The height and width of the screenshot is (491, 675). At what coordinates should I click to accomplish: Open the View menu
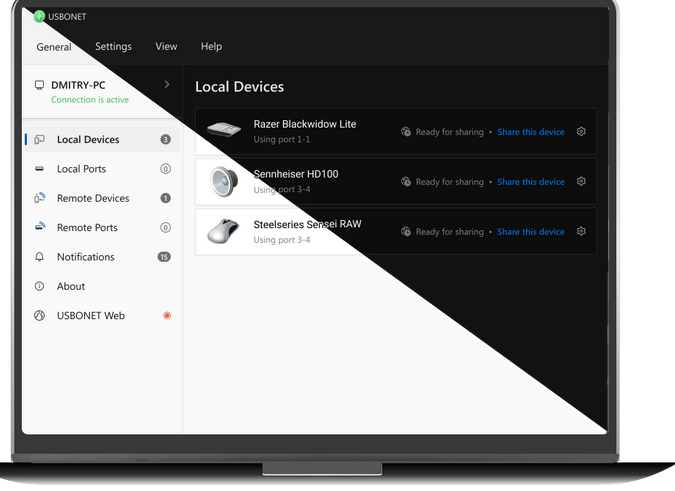(166, 46)
